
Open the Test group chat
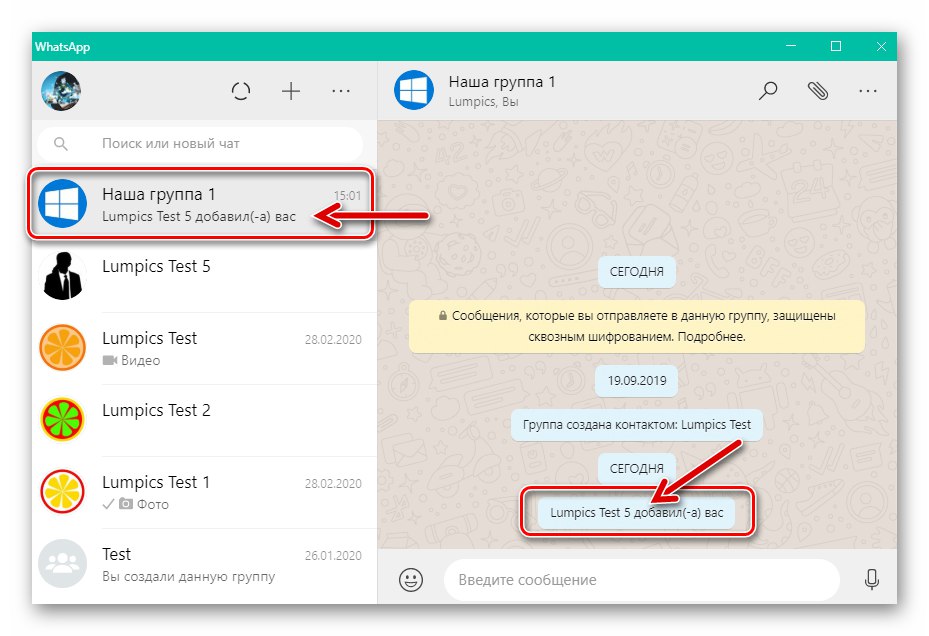204,564
